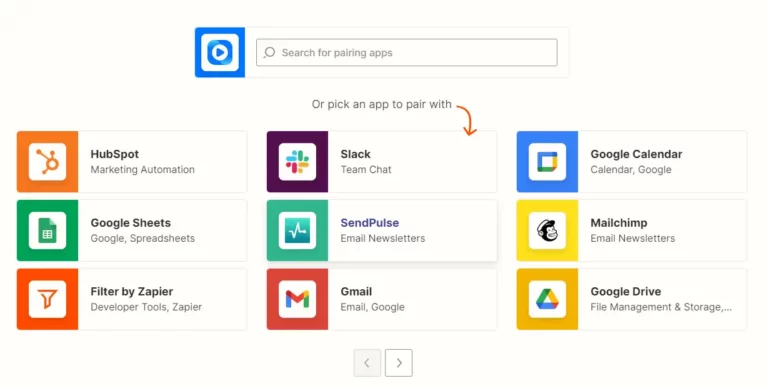This screenshot has height=386, width=768.
Task: Click 'Email Newsletters' under Mailchimp
Action: coord(632,238)
